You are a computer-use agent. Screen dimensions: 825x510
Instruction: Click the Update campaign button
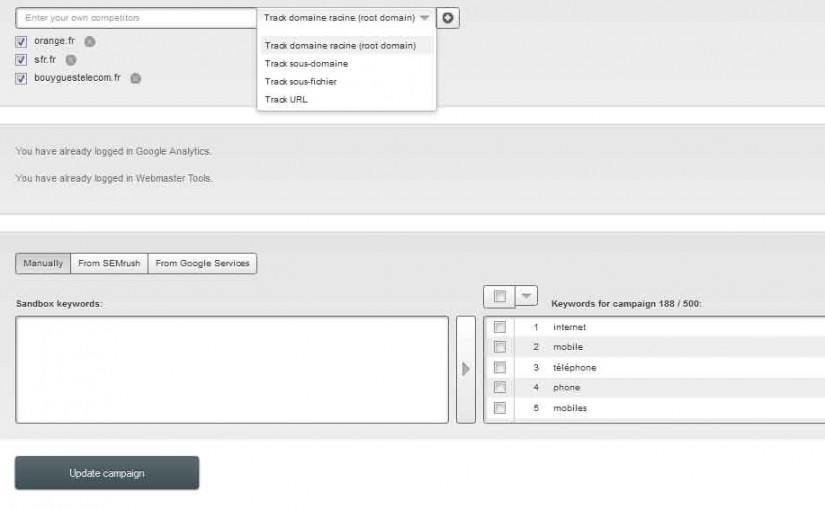click(107, 473)
